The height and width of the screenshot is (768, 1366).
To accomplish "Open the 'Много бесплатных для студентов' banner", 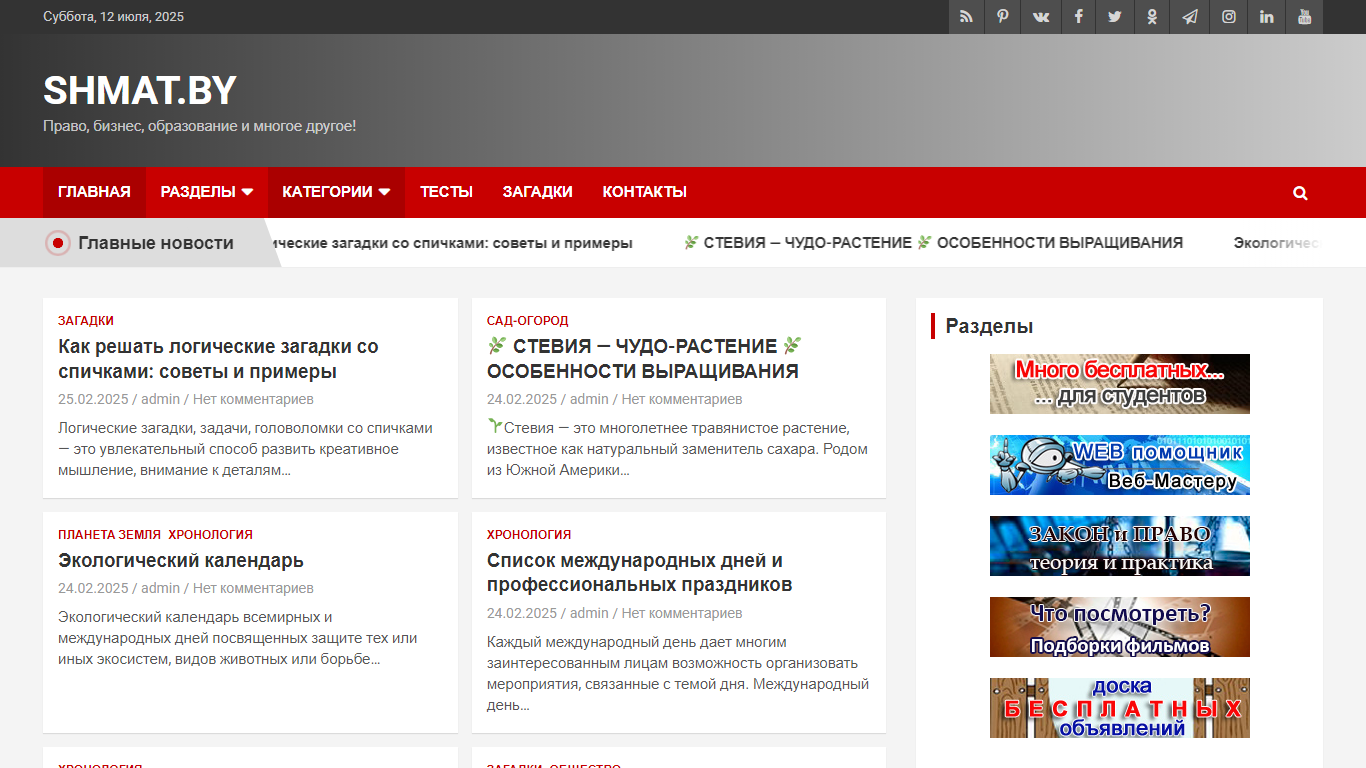I will 1119,384.
